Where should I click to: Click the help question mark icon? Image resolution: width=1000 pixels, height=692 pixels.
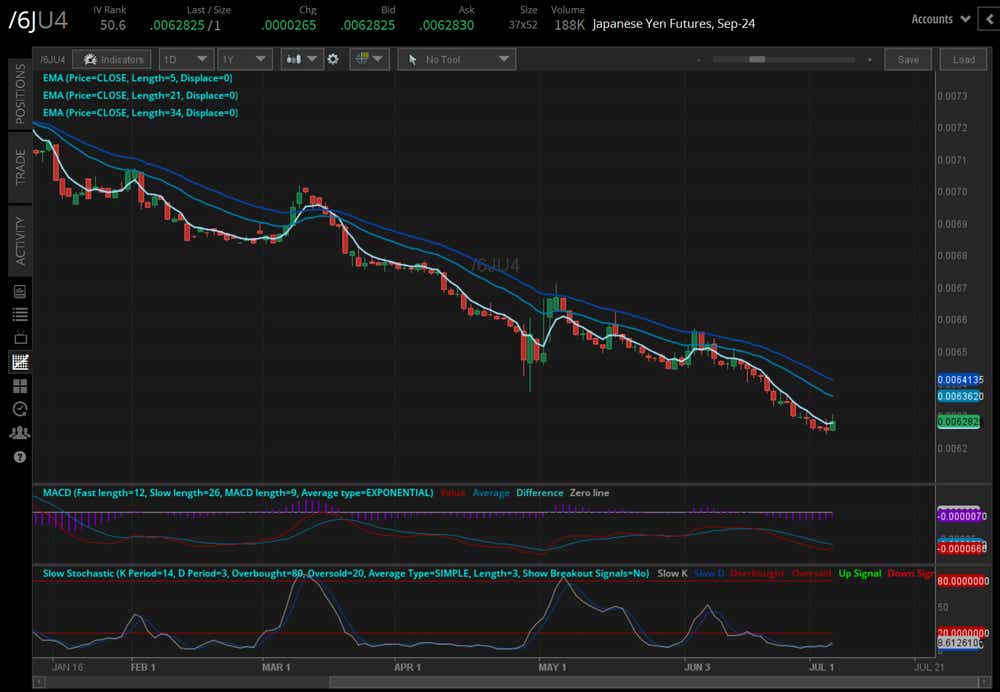coord(19,457)
